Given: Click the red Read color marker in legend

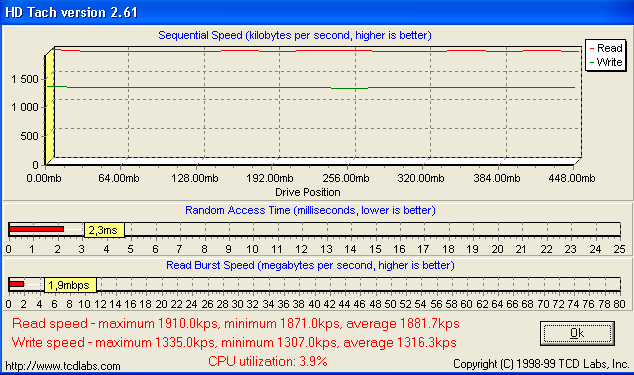Looking at the screenshot, I should [592, 49].
